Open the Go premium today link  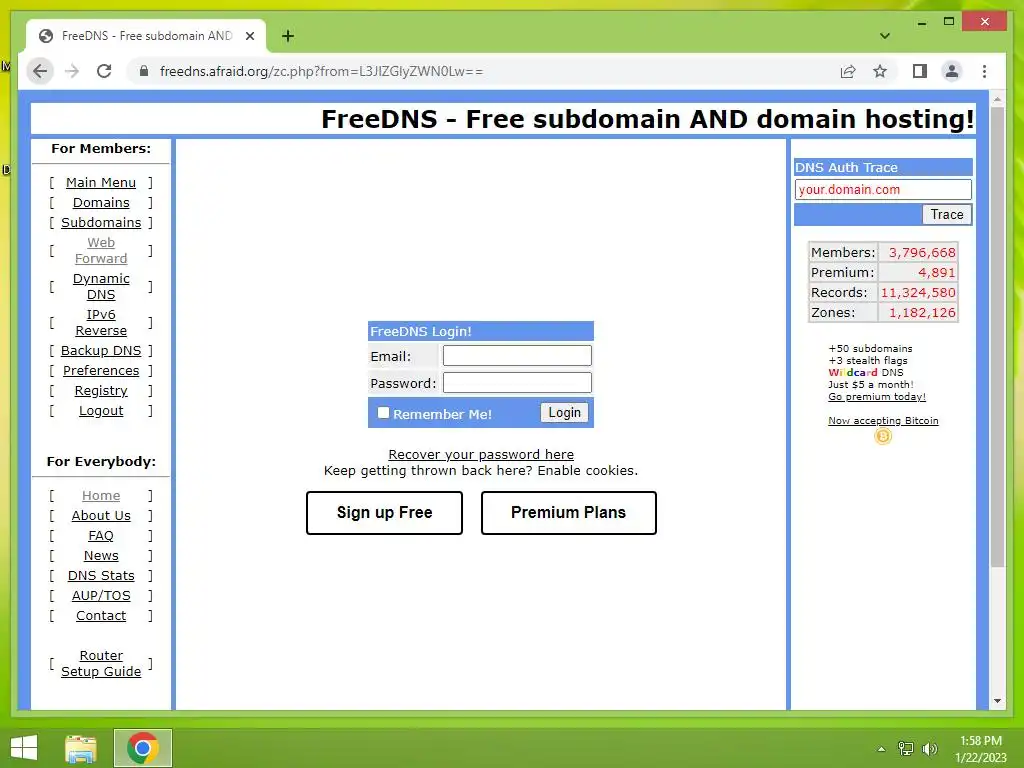click(x=876, y=396)
